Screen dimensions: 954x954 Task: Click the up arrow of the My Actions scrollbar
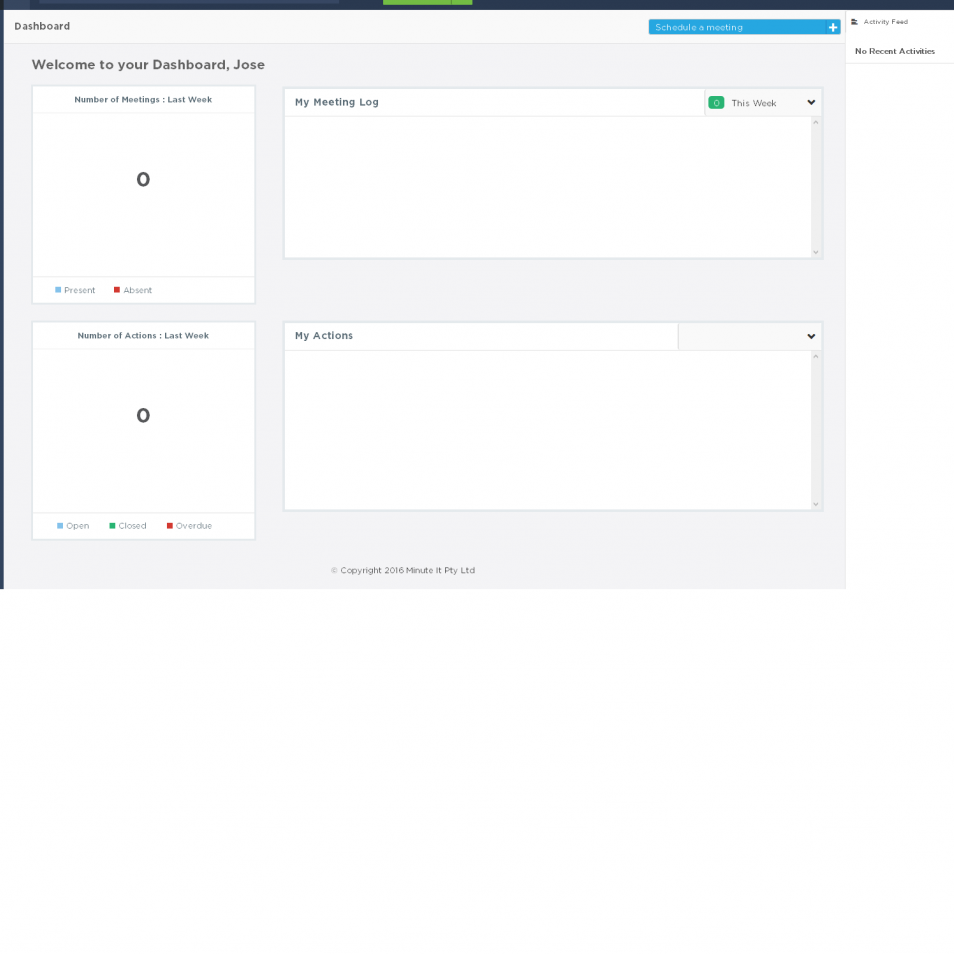(816, 357)
